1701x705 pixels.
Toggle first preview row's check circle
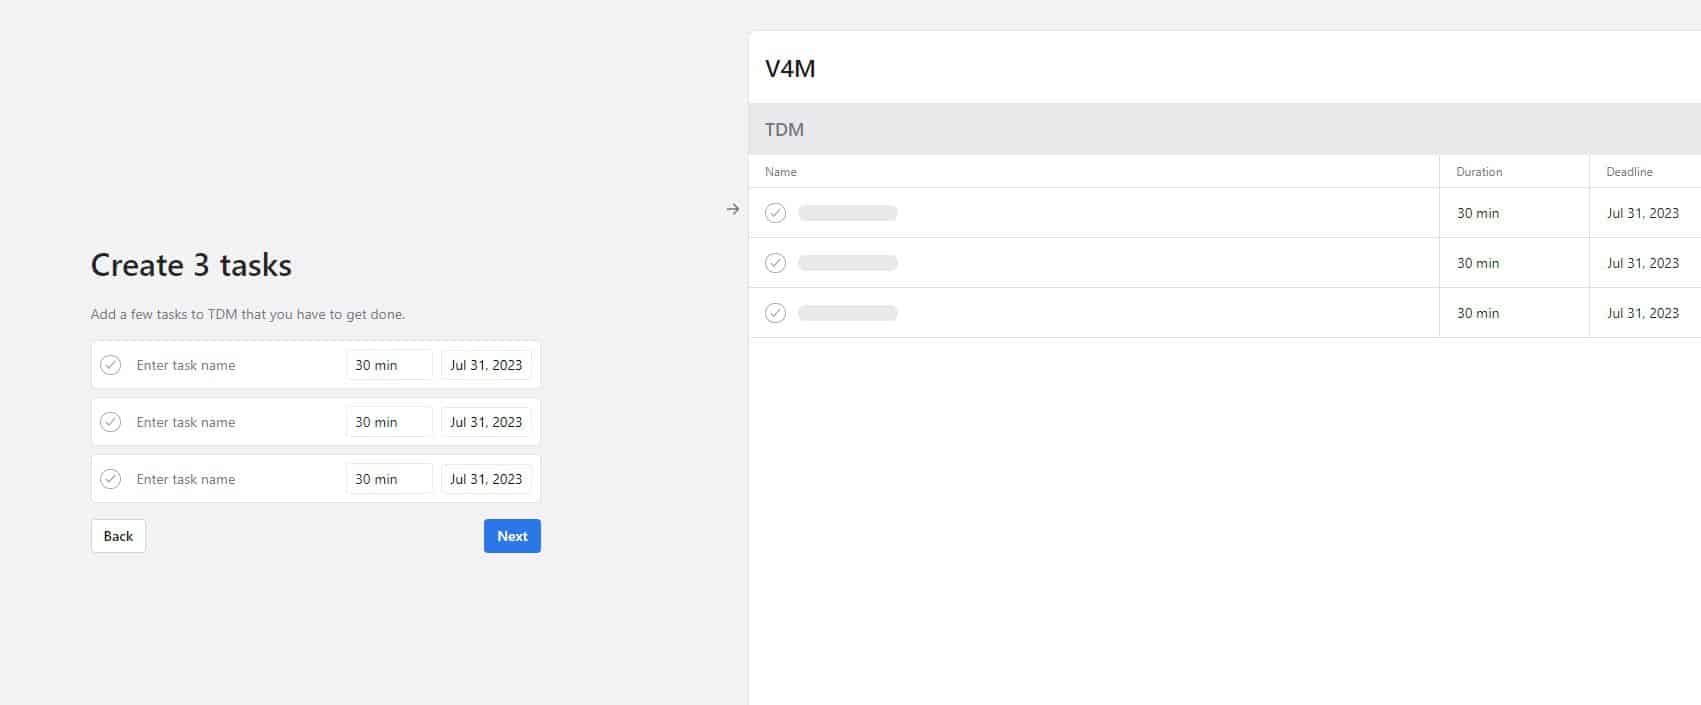tap(776, 213)
